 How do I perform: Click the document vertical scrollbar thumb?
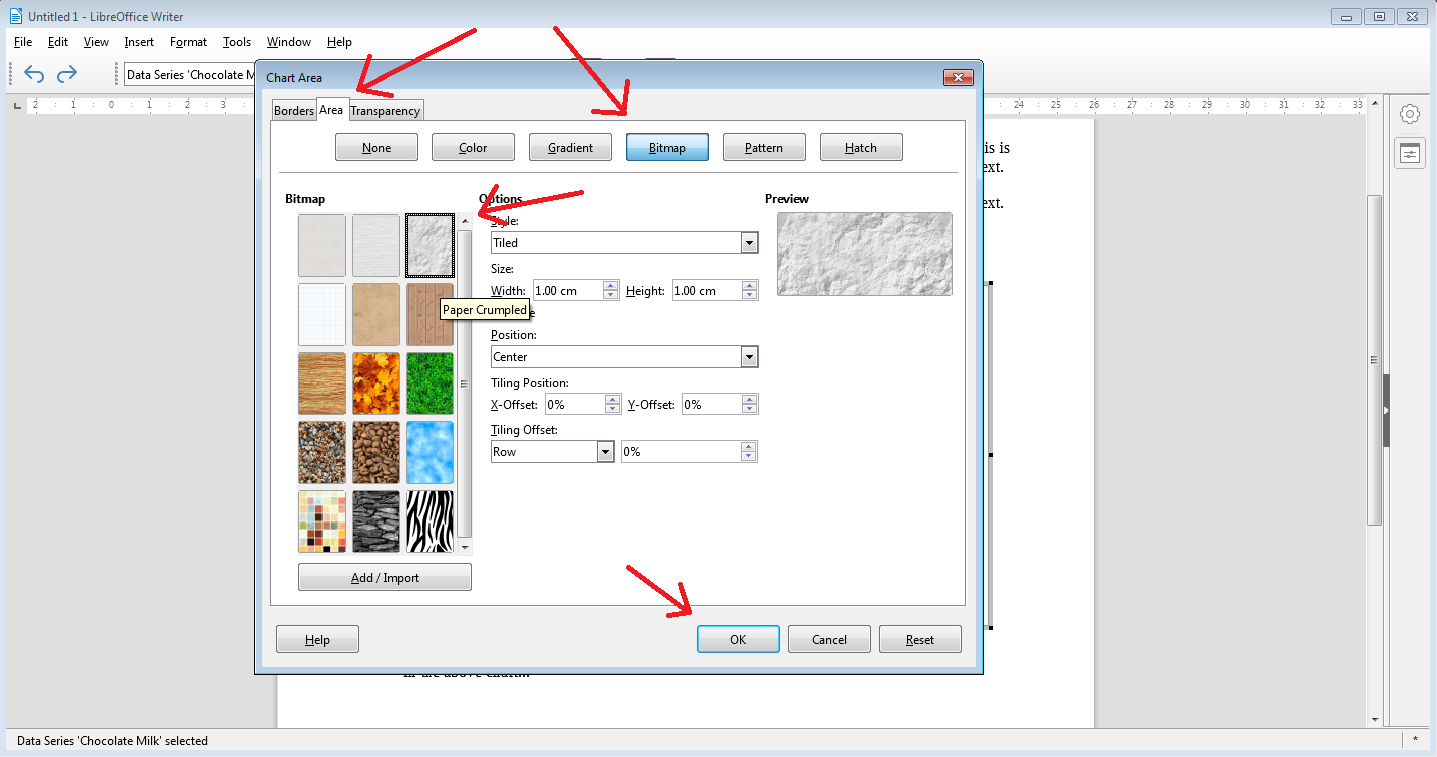[x=1375, y=360]
